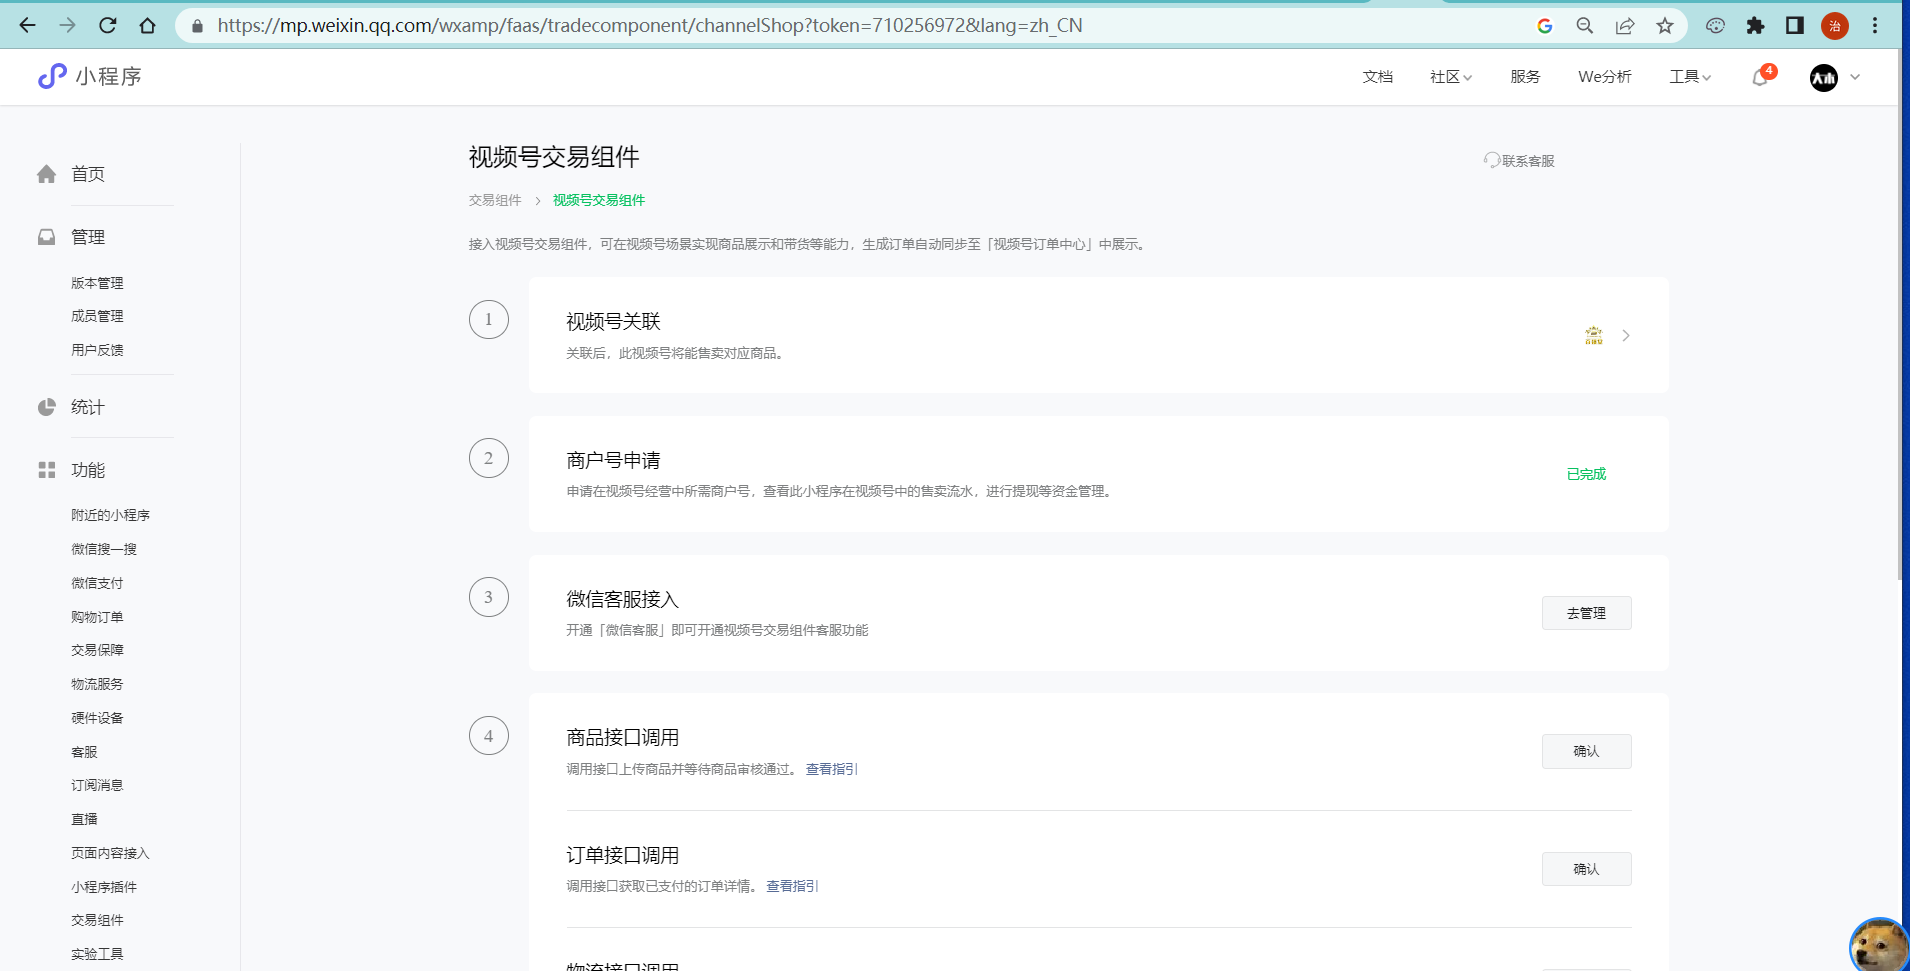1910x971 pixels.
Task: Expand the 工具 dropdown
Action: [x=1690, y=77]
